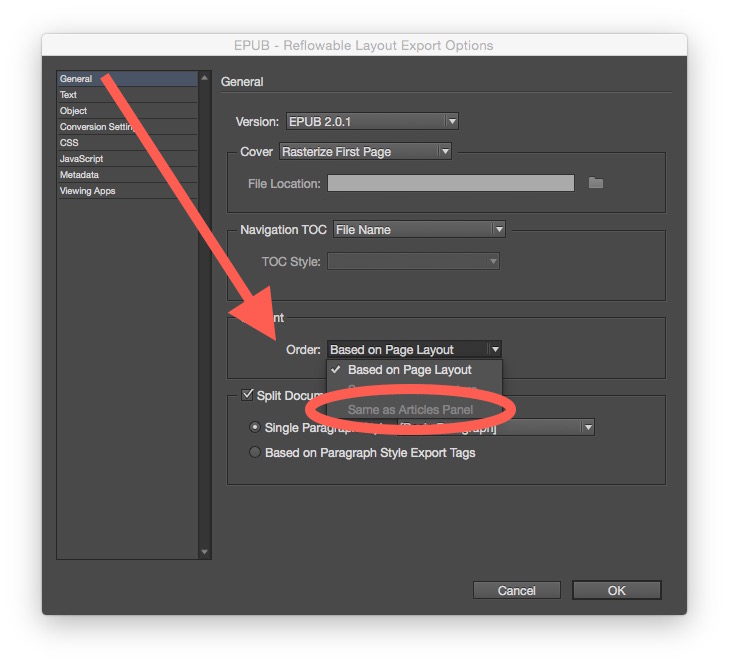This screenshot has height=665, width=729.
Task: Click the File Location input field
Action: (451, 183)
